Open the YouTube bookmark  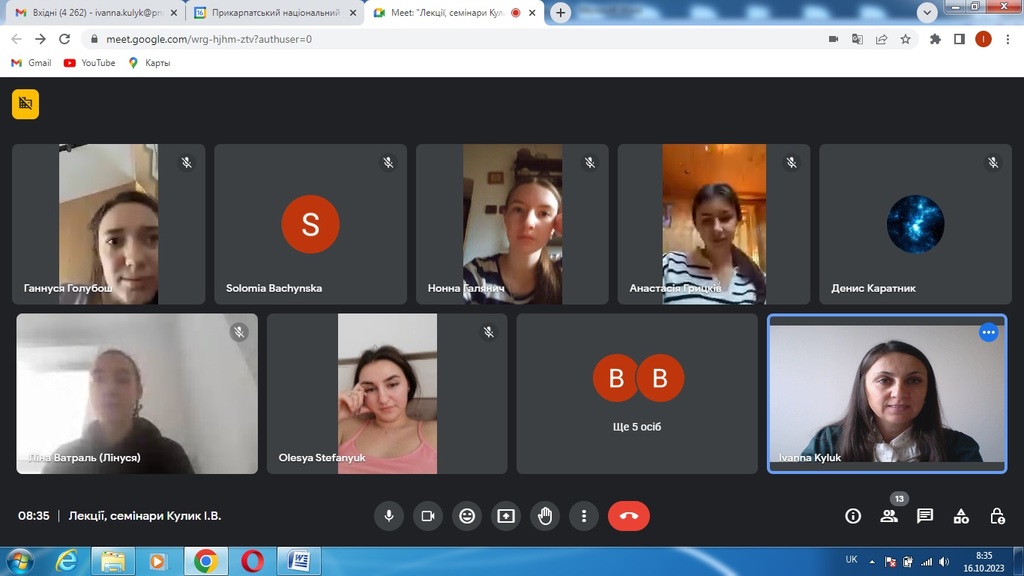click(89, 62)
